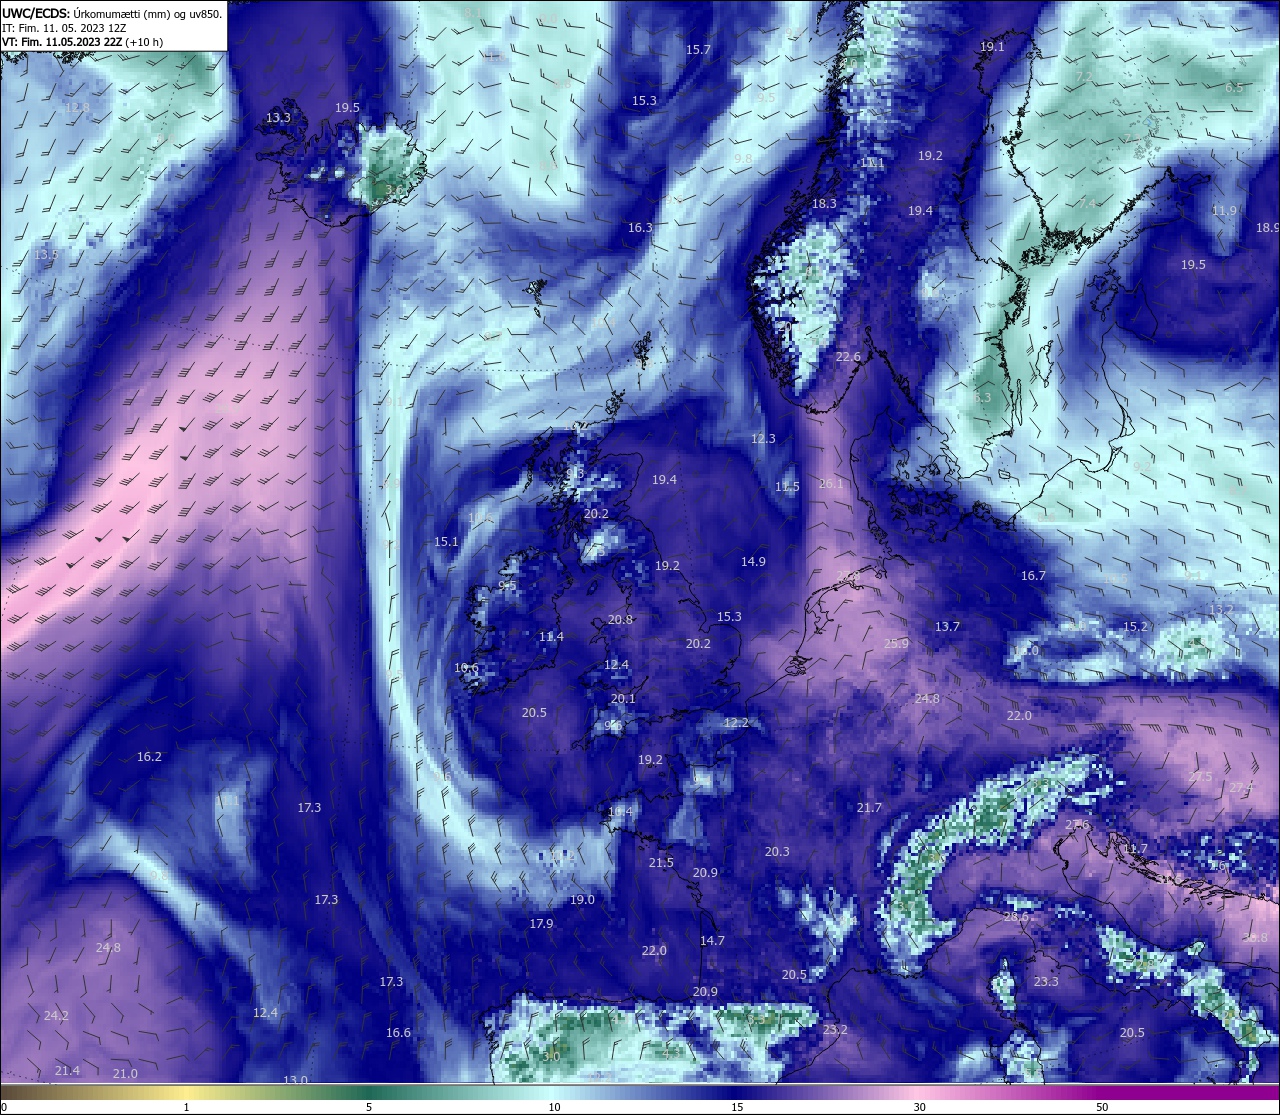Click the legend tick label '30'
Image resolution: width=1280 pixels, height=1115 pixels.
(x=919, y=1107)
